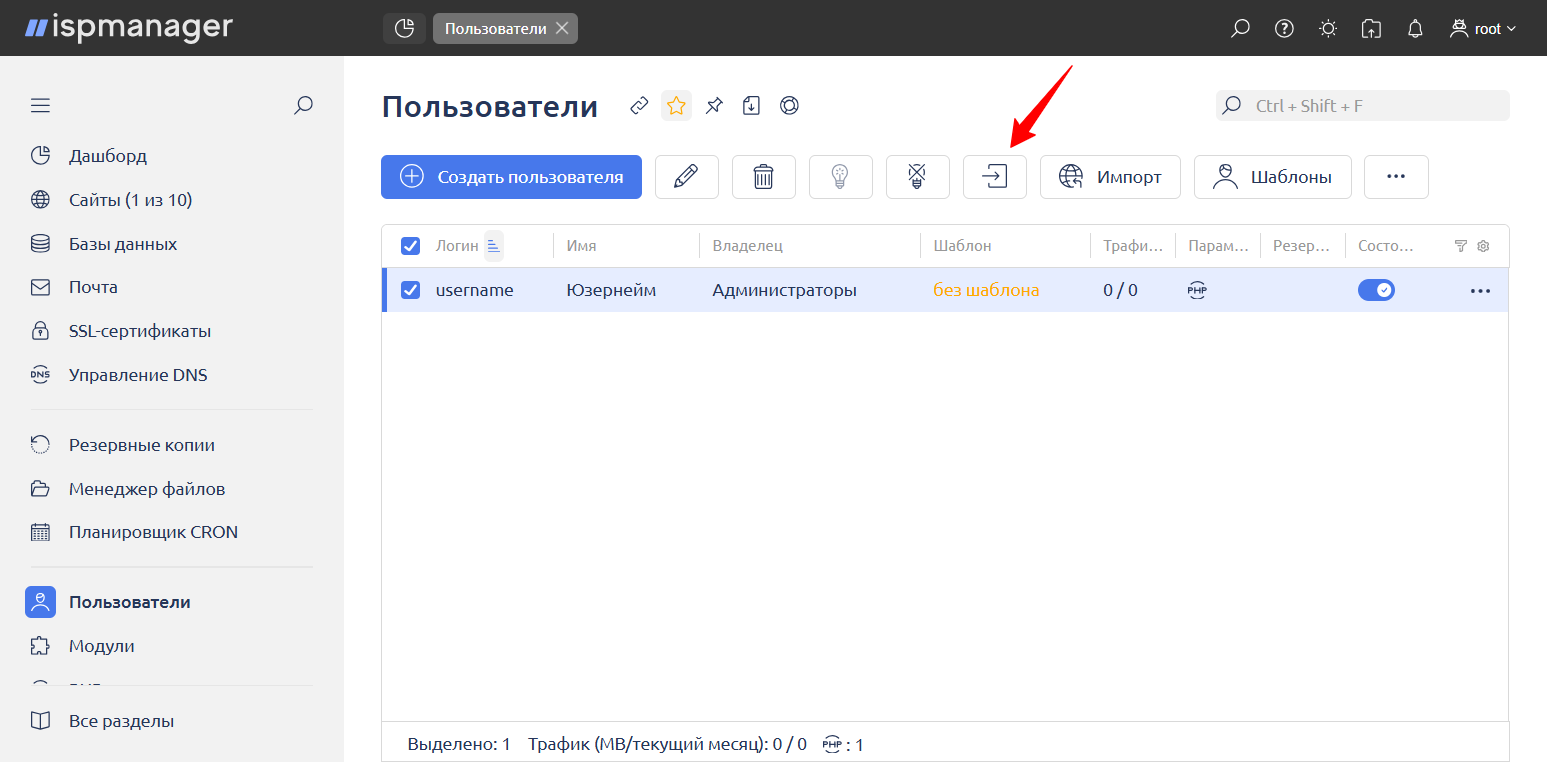Expand the toolbar more actions button

click(1396, 177)
